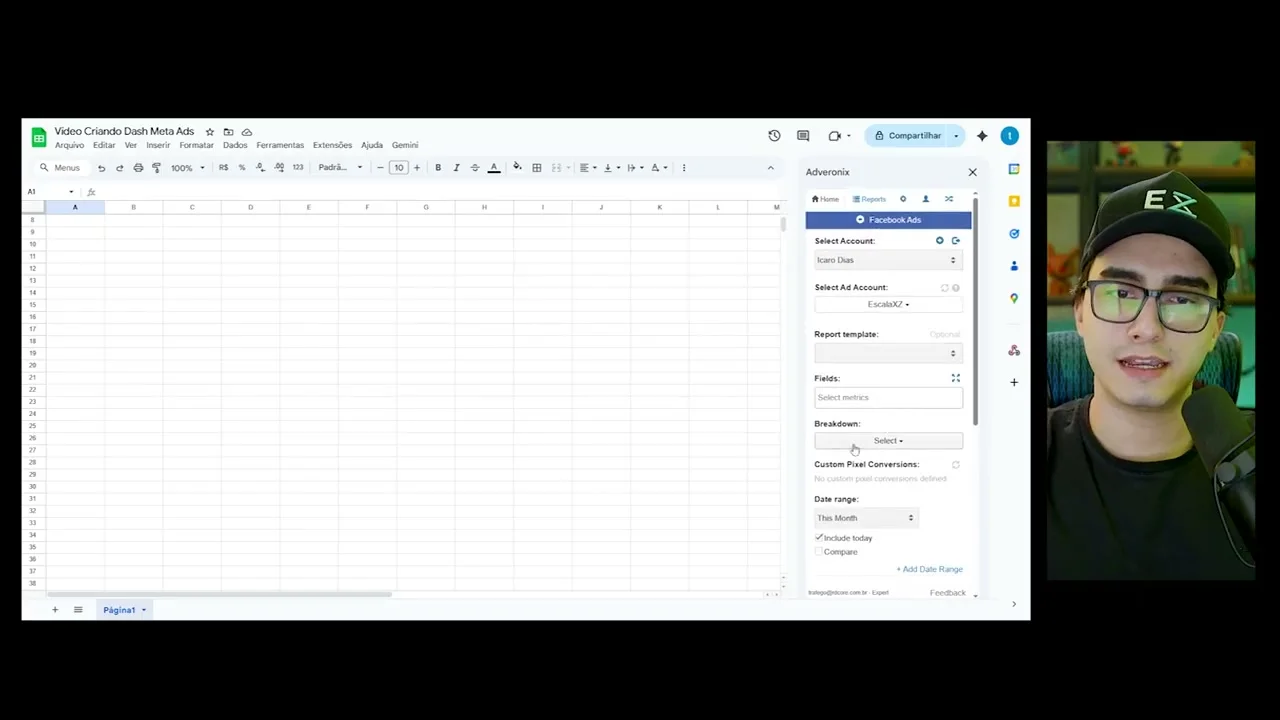Click the Menus search box
This screenshot has width=1280, height=720.
[x=60, y=168]
